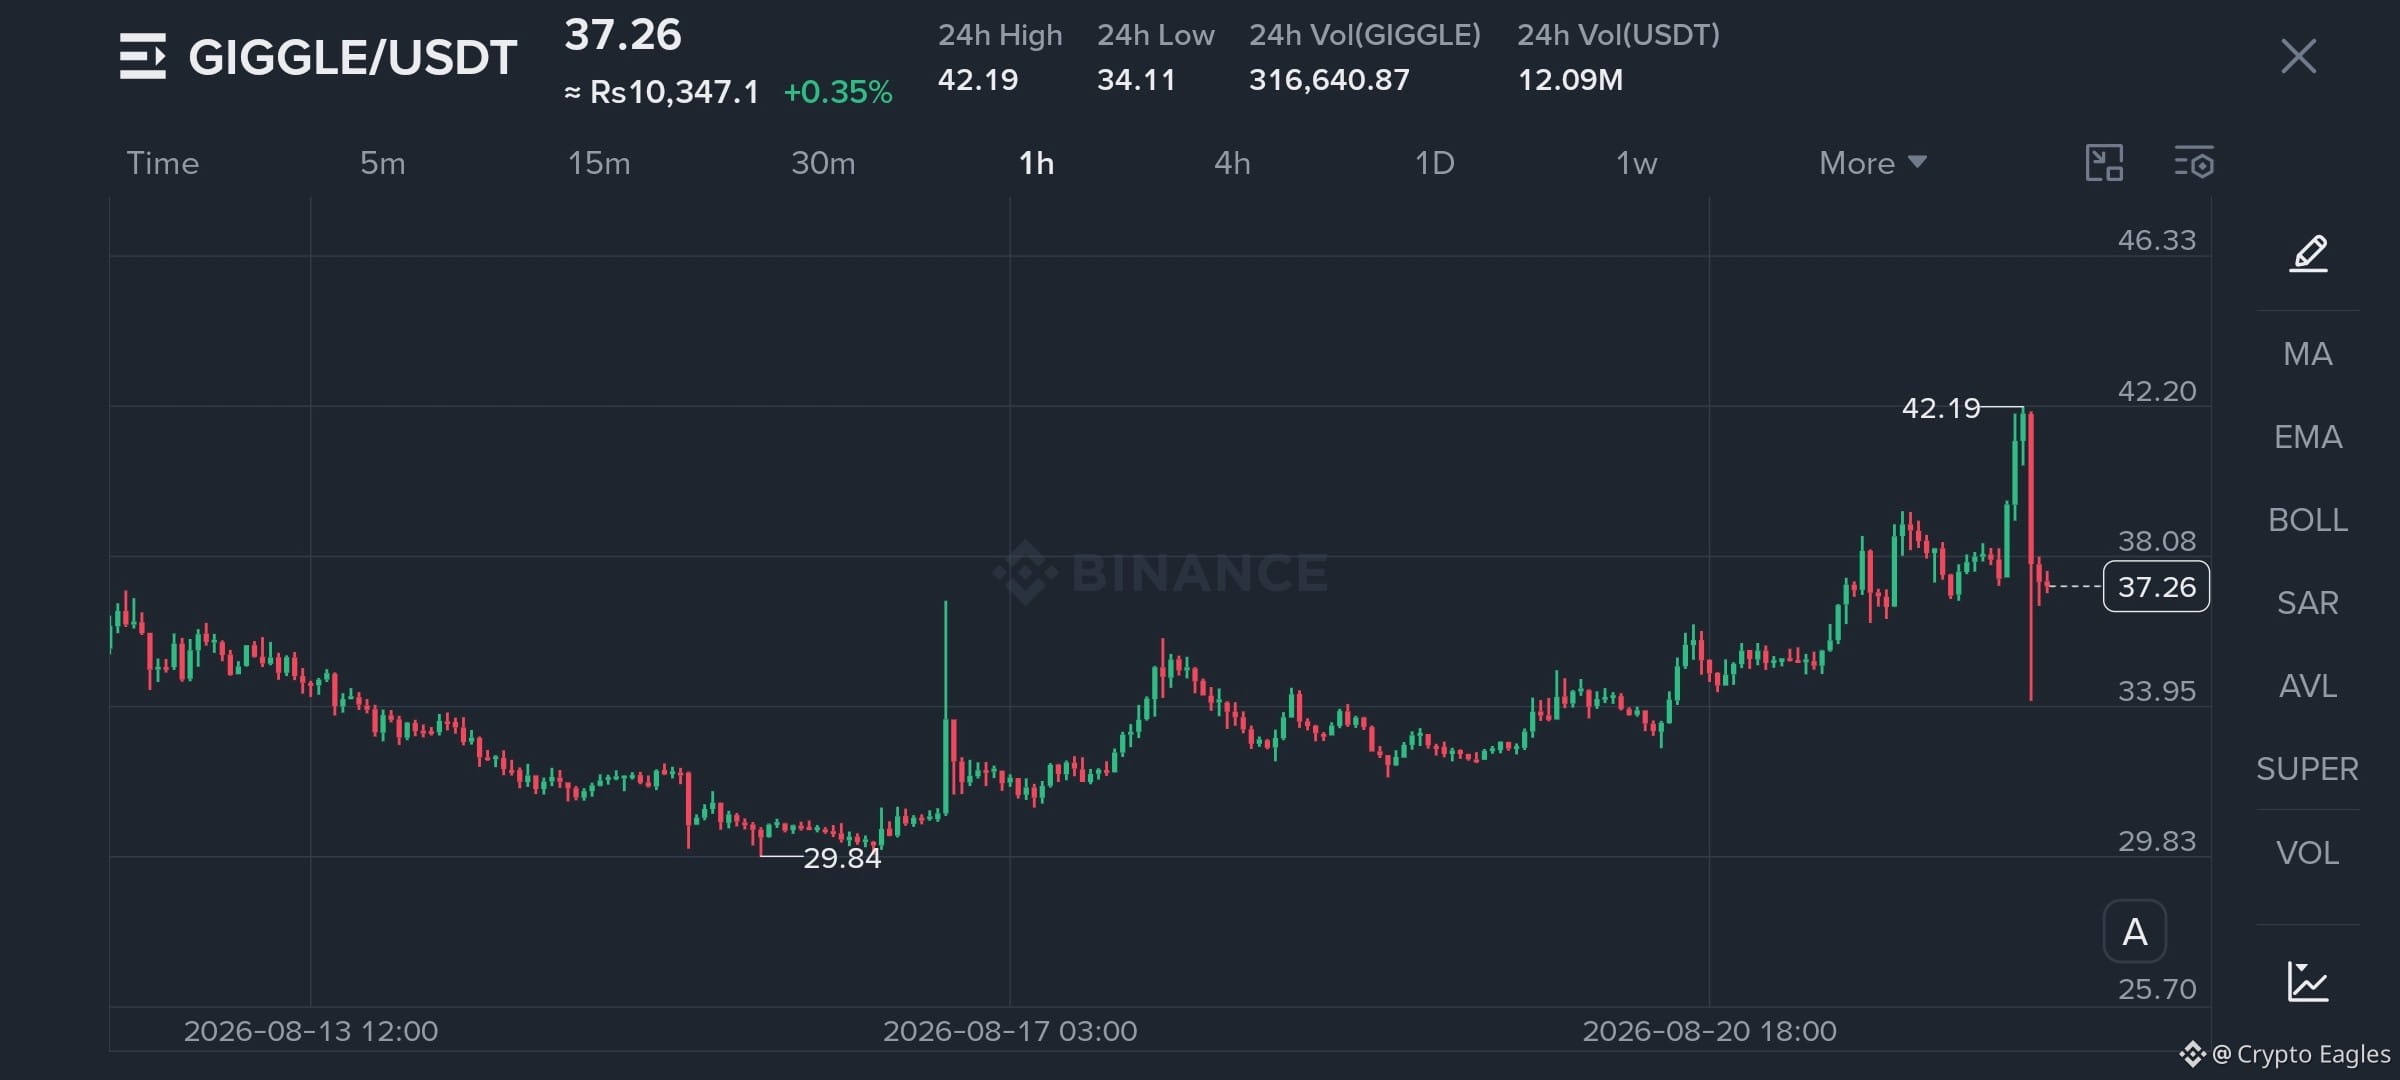Open the chart type line icon
This screenshot has height=1080, width=2400.
tap(2308, 981)
